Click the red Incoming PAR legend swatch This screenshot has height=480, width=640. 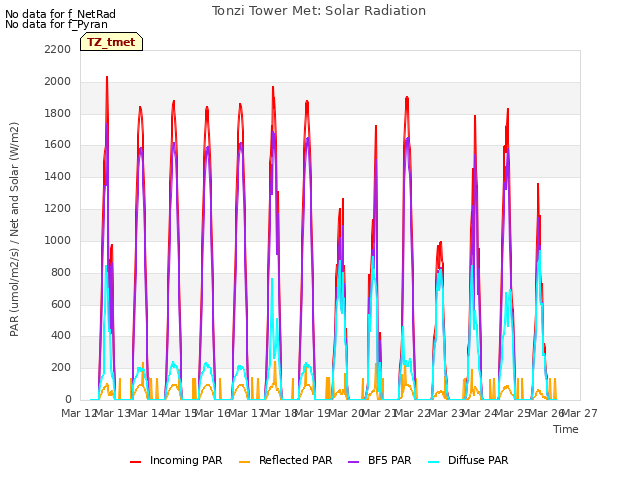coord(136,461)
